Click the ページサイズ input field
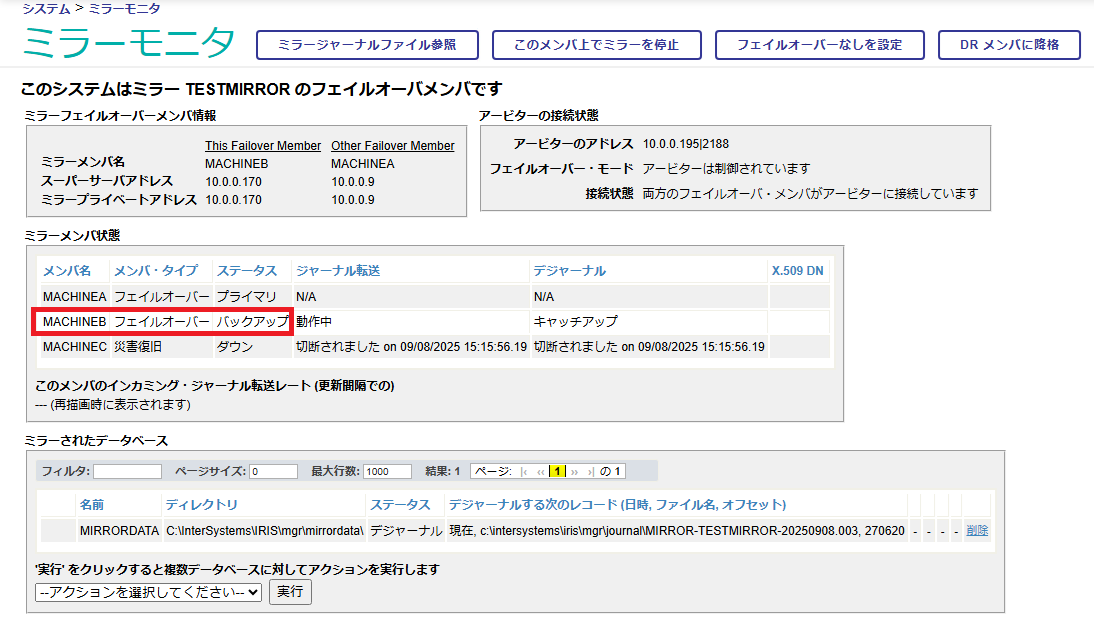This screenshot has width=1094, height=628. (x=273, y=471)
